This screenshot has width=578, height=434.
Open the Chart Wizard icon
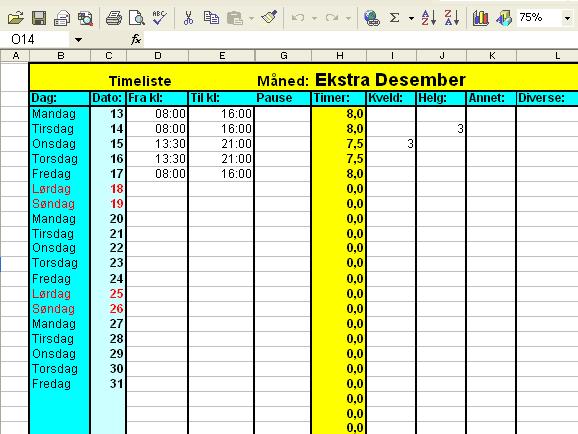[x=481, y=17]
